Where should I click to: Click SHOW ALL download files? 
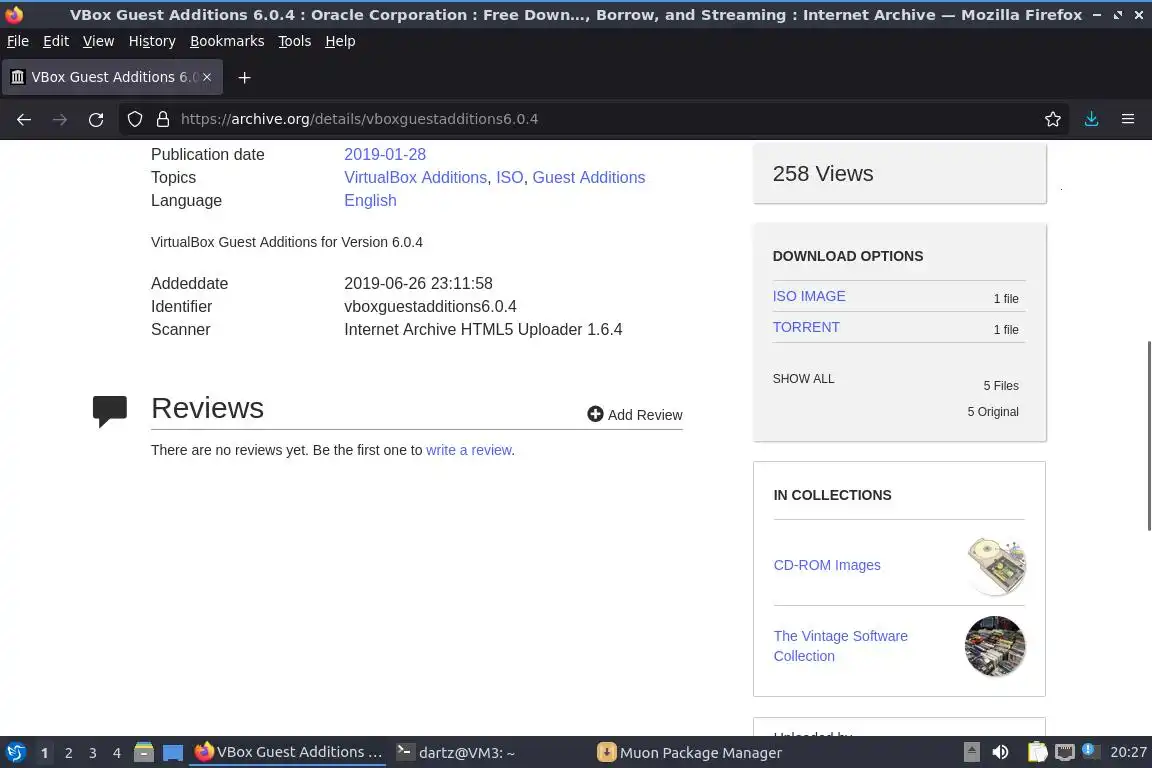click(803, 378)
